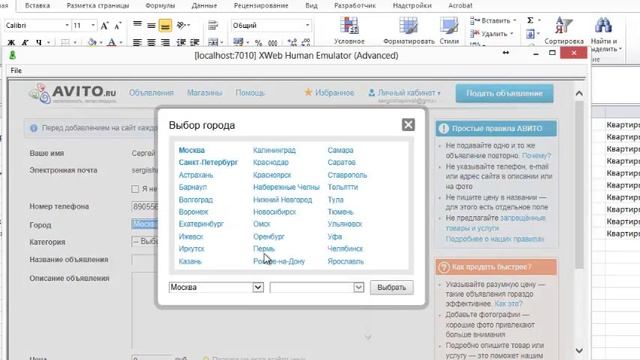
Task: Select Москва in the city list
Action: point(191,150)
